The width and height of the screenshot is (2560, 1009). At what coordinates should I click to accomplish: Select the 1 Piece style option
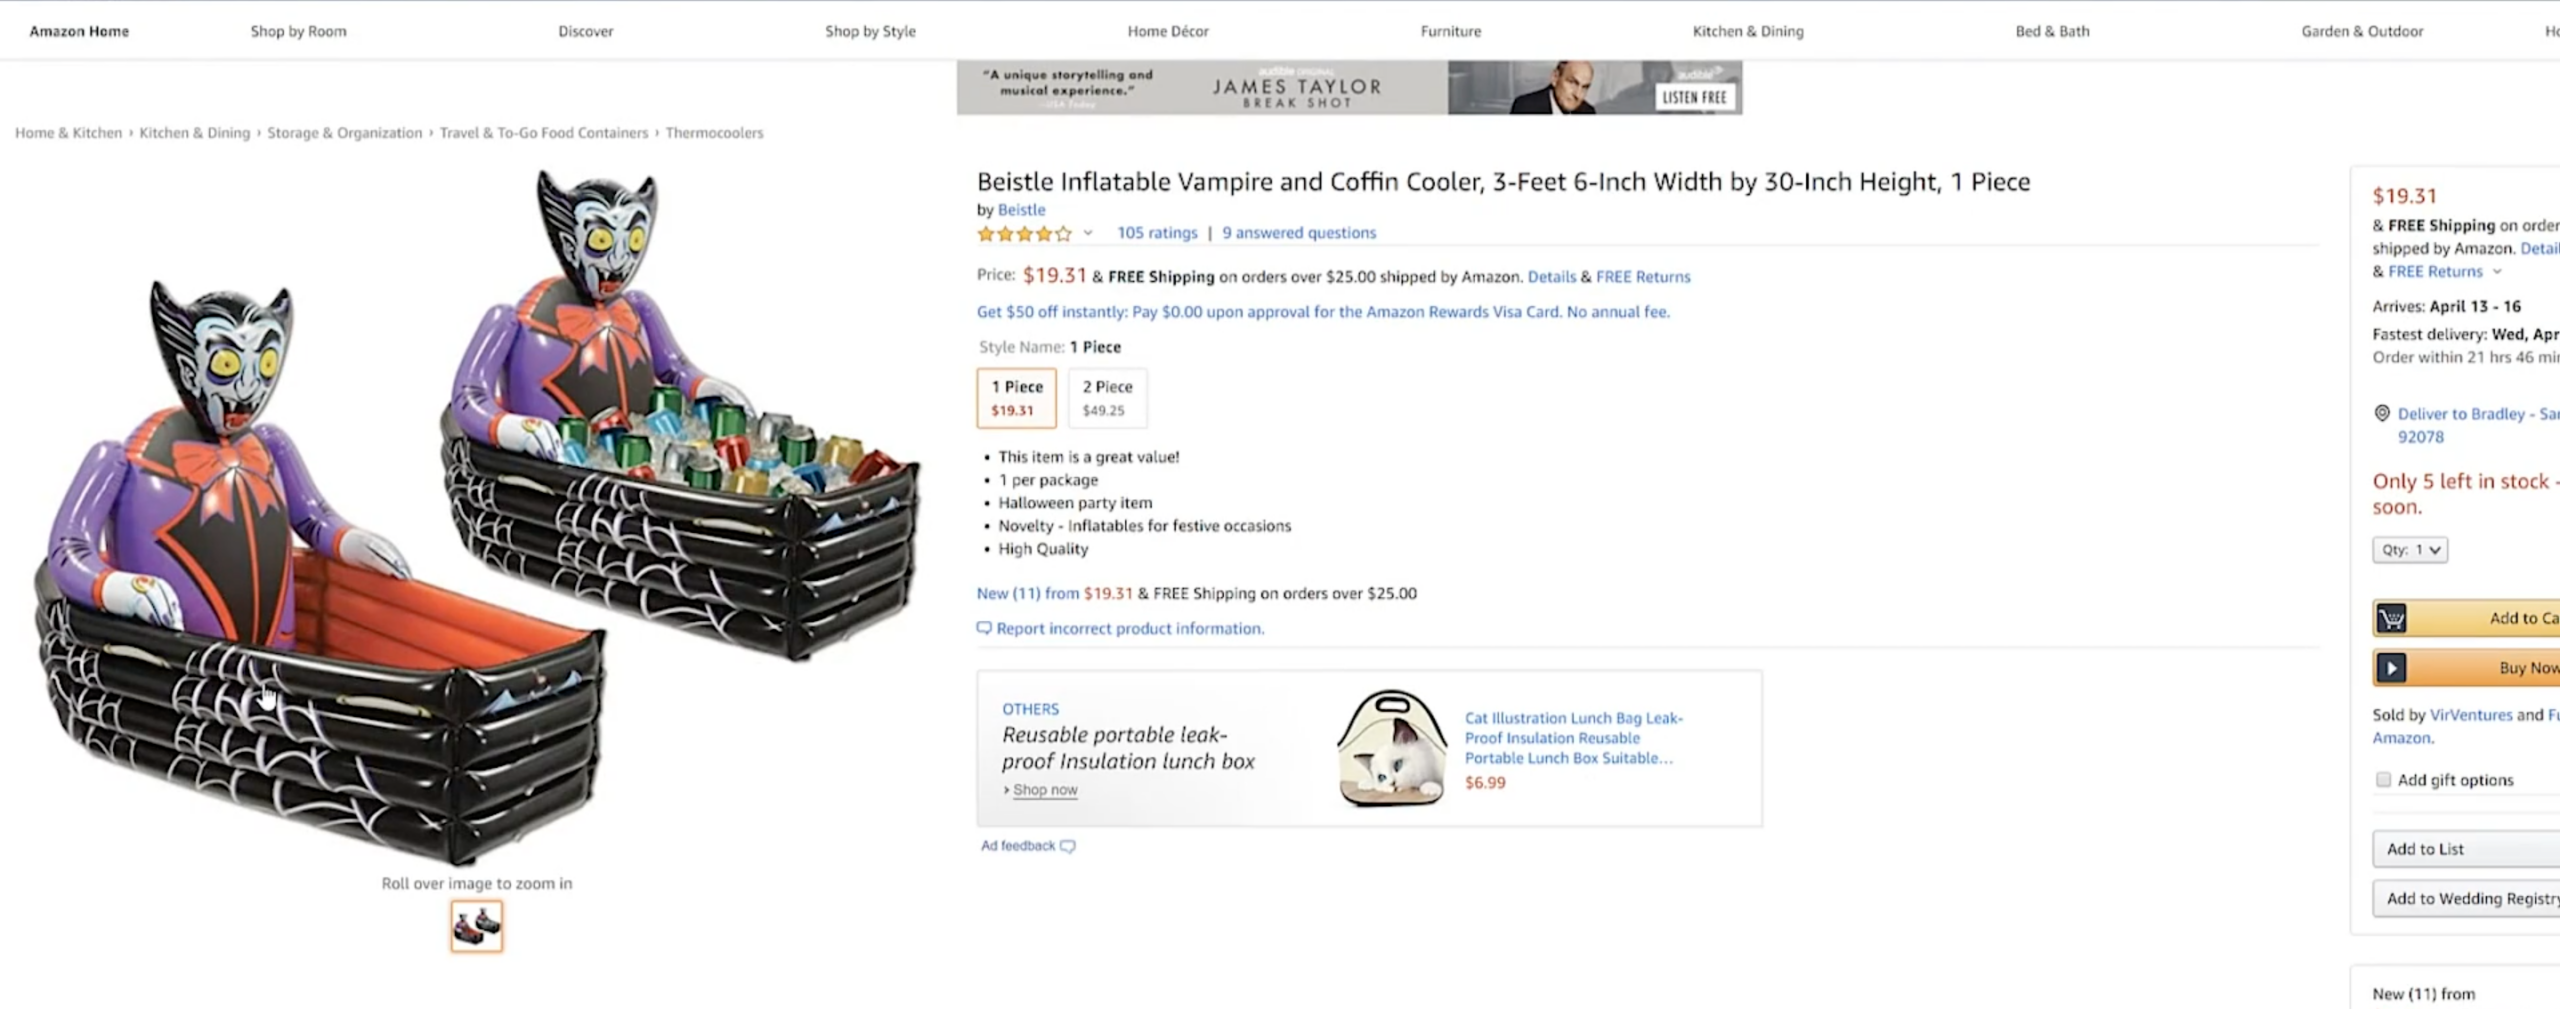tap(1016, 397)
